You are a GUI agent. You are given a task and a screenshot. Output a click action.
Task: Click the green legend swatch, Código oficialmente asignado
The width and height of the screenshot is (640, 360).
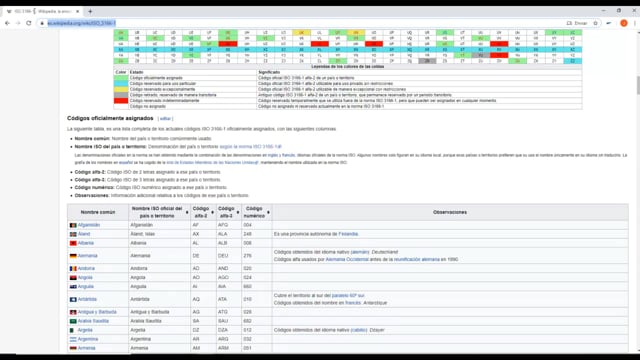click(x=121, y=78)
